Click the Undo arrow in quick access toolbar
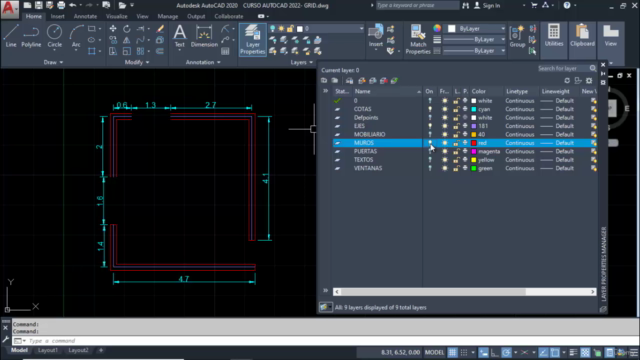 (73, 5)
